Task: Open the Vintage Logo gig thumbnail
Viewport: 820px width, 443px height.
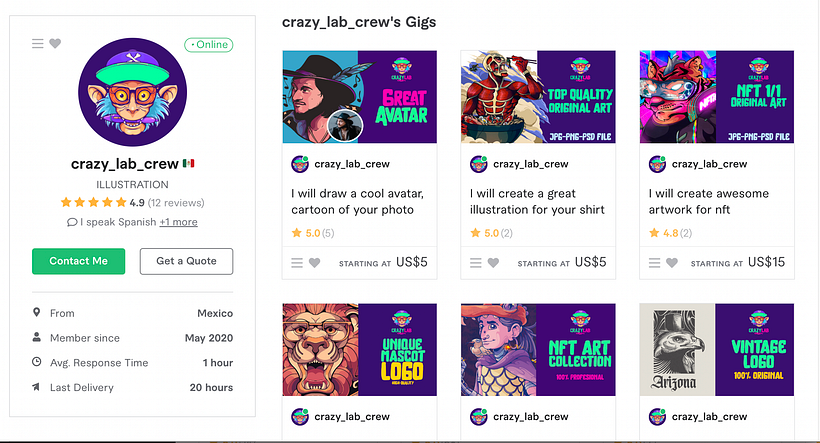Action: [717, 349]
